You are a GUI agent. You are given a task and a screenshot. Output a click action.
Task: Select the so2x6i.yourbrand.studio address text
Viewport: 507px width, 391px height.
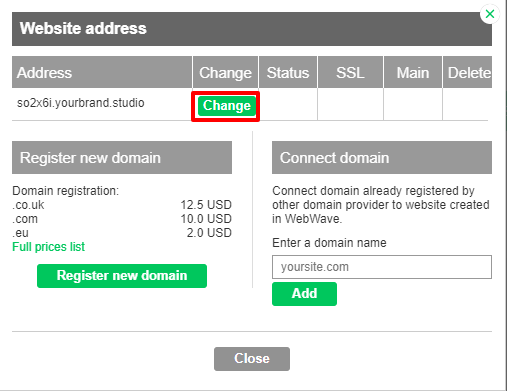[81, 103]
